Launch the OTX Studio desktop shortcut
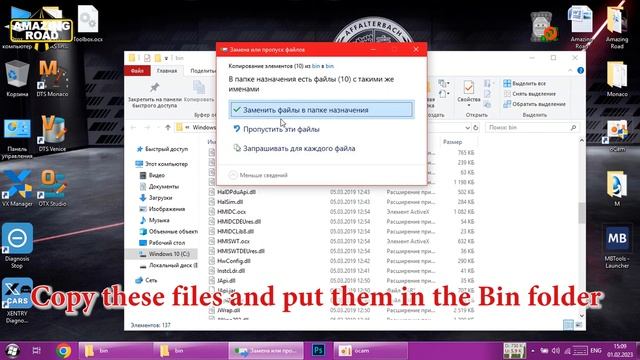The height and width of the screenshot is (360, 640). [52, 189]
